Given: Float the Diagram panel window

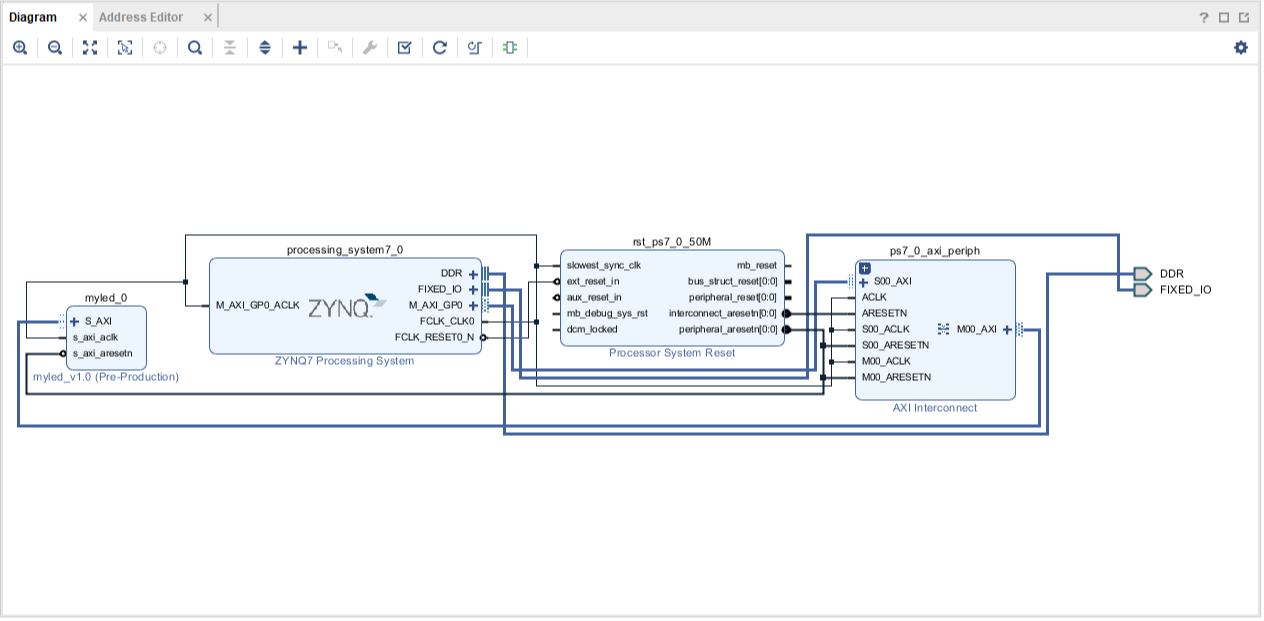Looking at the screenshot, I should tap(1244, 17).
